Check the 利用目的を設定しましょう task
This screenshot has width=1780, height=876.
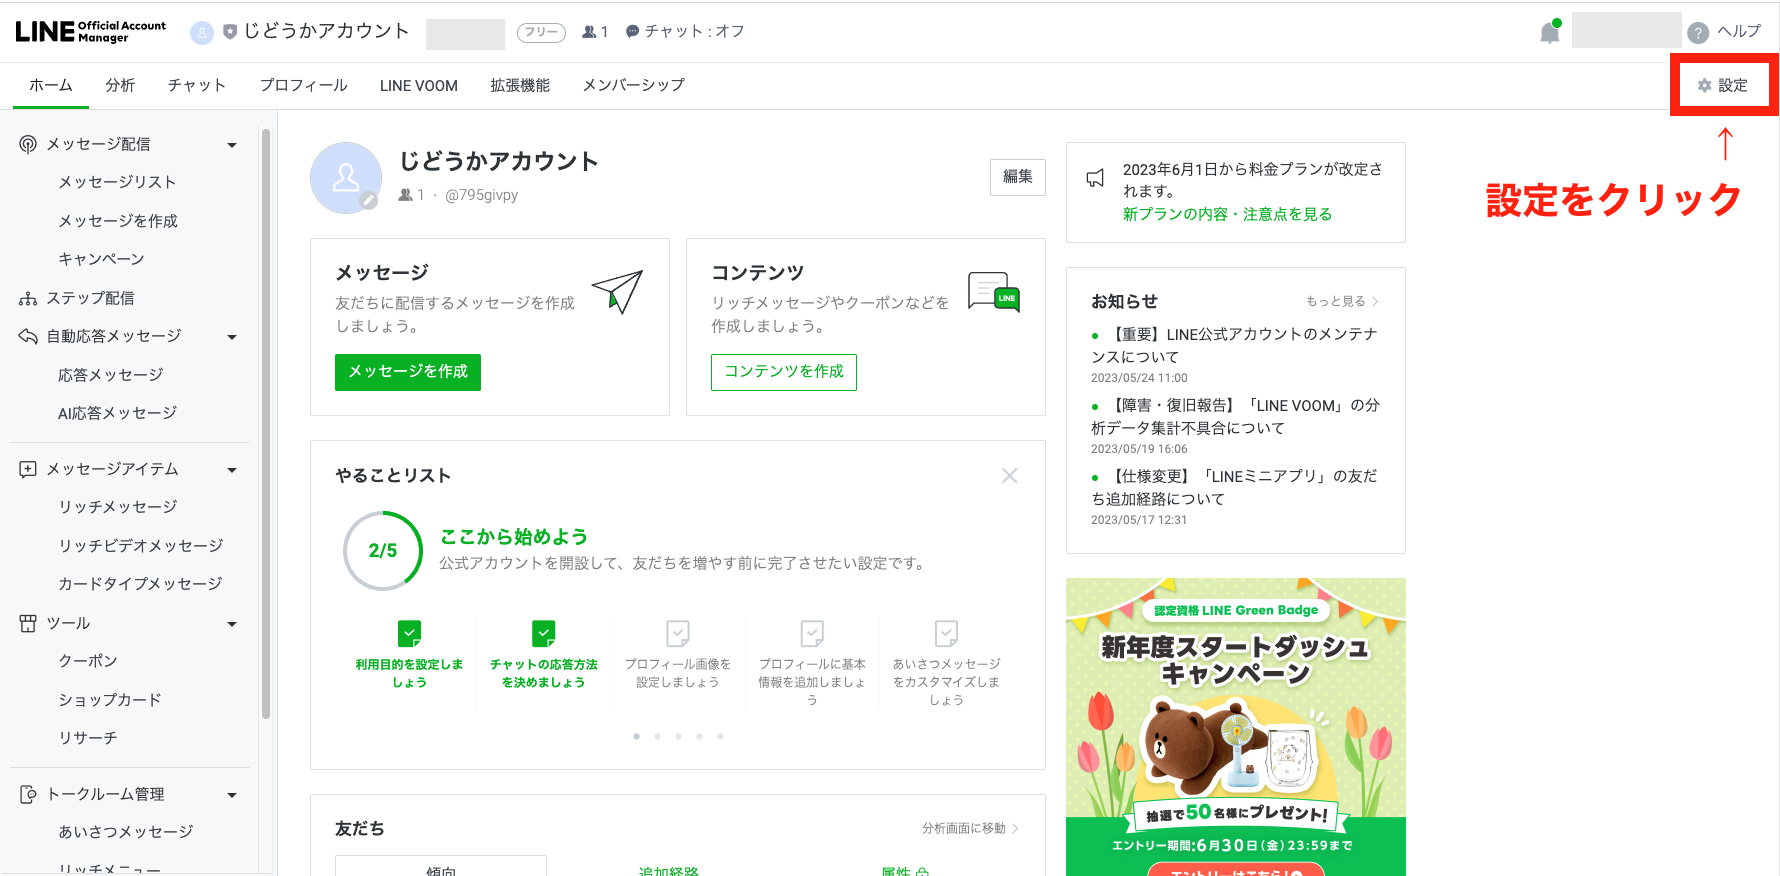[409, 633]
